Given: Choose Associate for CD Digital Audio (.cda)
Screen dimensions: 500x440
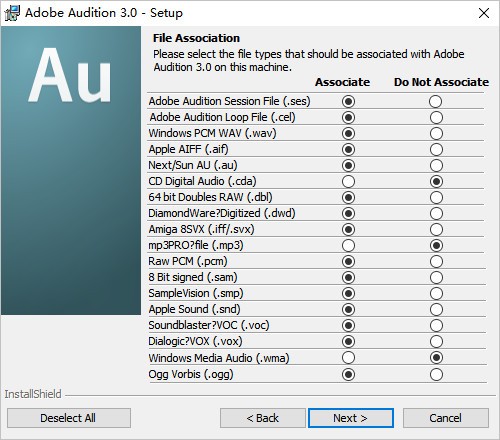Looking at the screenshot, I should [348, 181].
